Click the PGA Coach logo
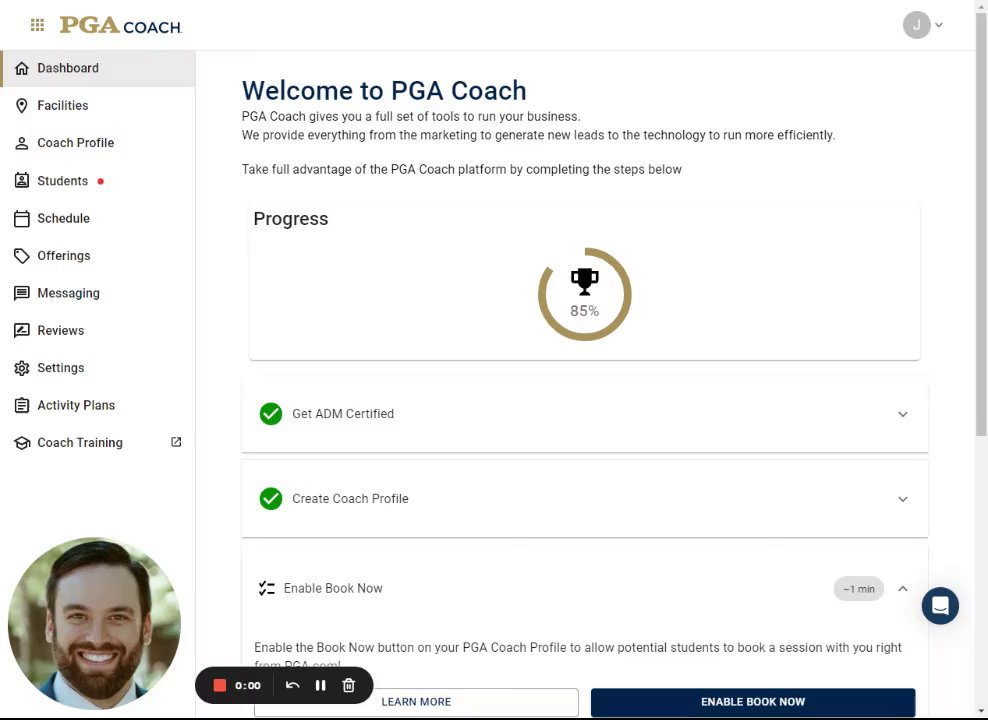 tap(120, 25)
